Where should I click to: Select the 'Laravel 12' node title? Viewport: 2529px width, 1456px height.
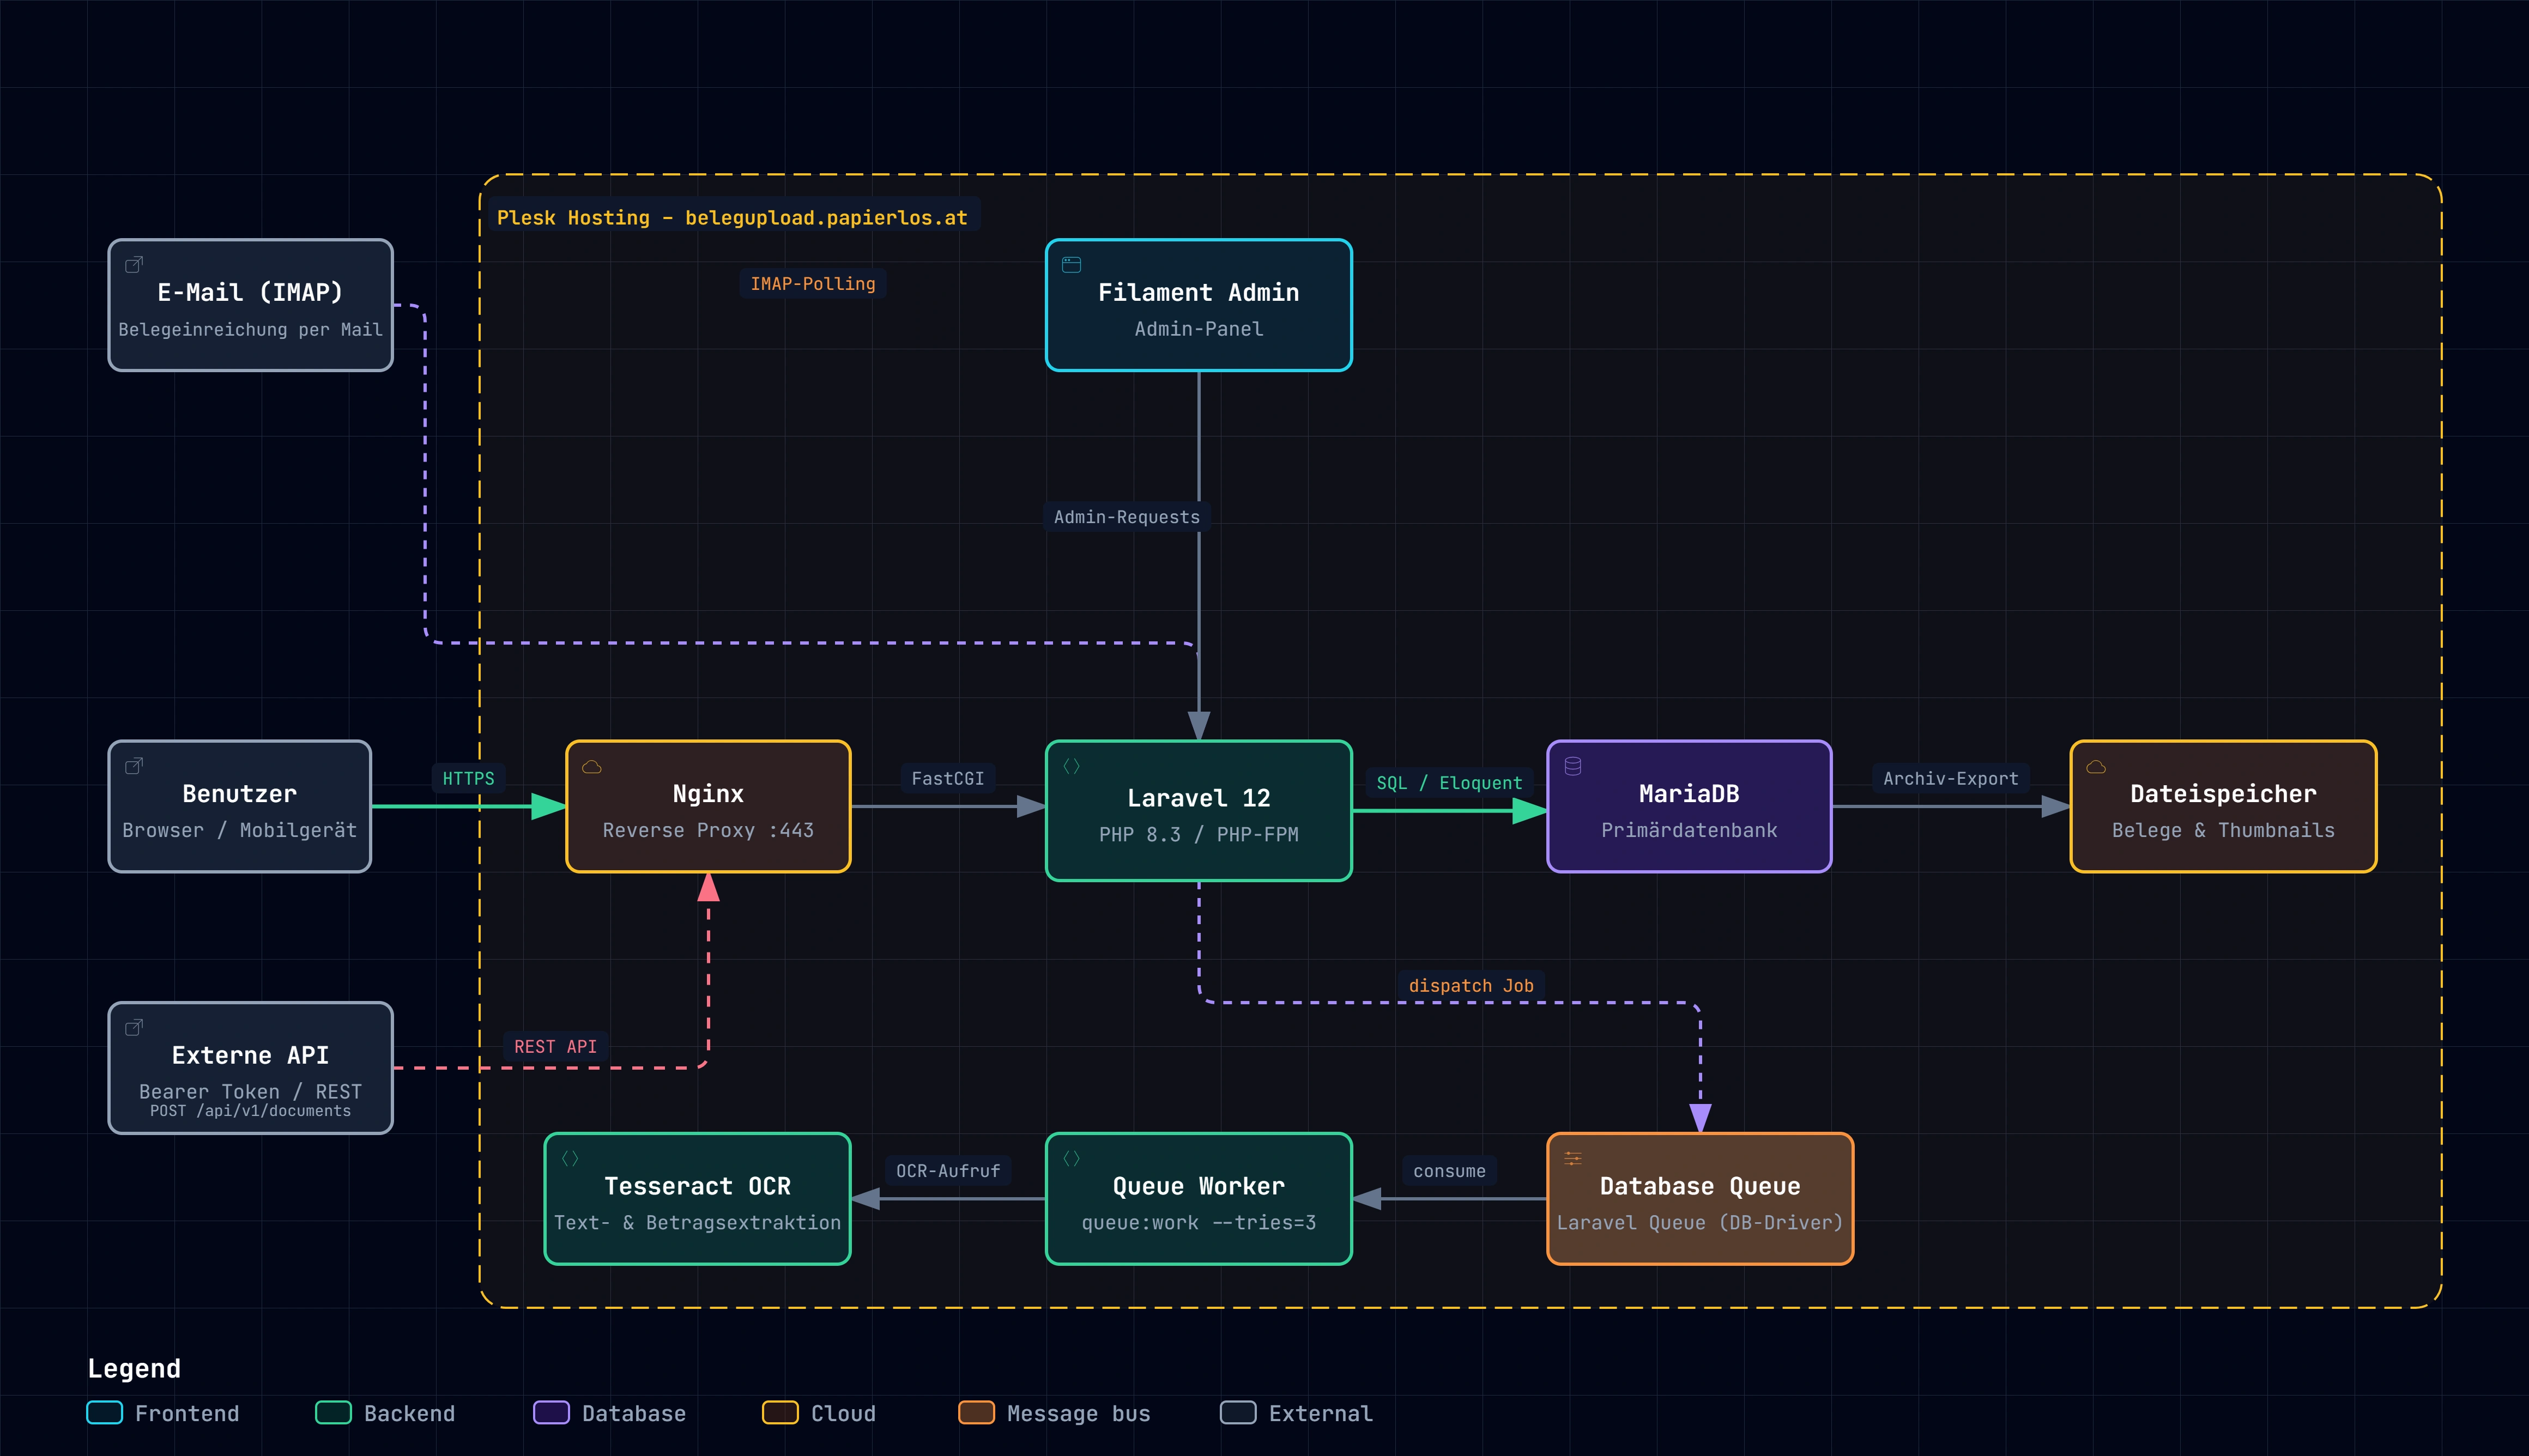coord(1198,798)
